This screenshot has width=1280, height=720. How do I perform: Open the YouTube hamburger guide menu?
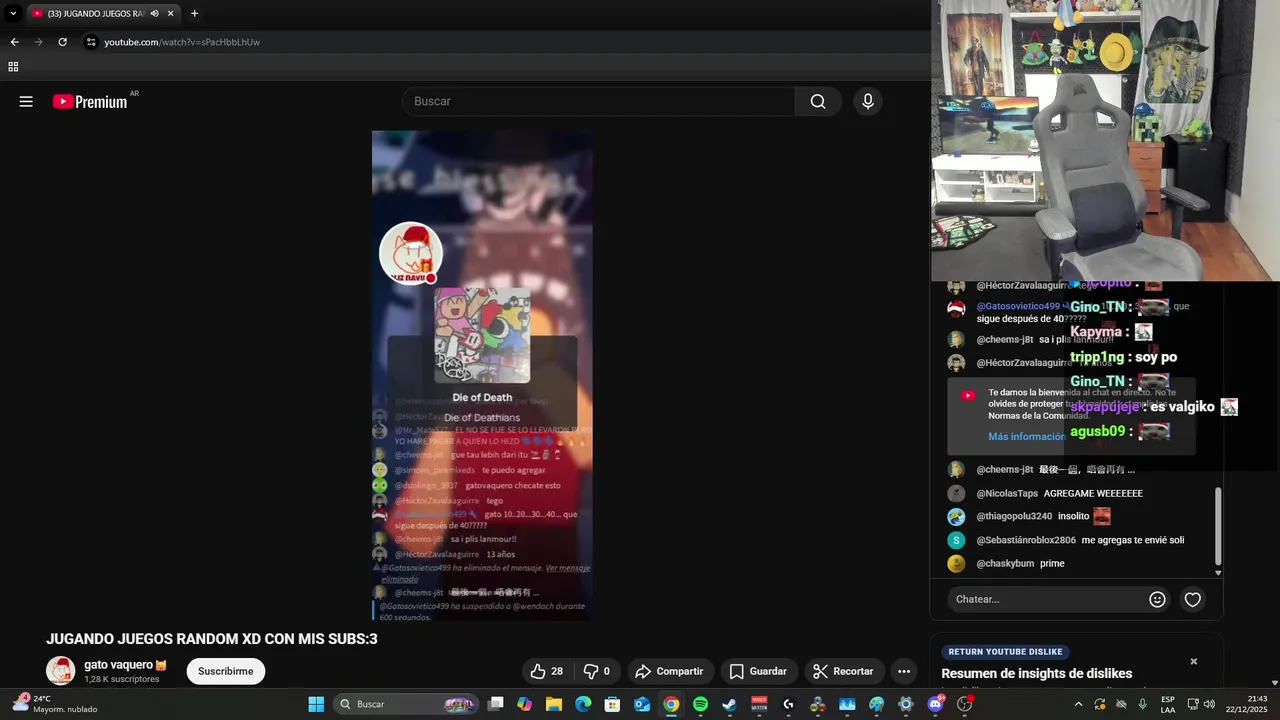click(x=26, y=101)
